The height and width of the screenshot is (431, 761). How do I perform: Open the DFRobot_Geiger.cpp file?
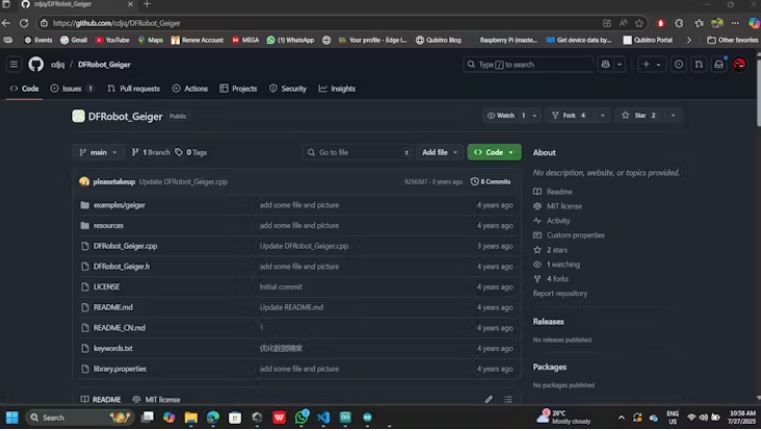point(125,246)
